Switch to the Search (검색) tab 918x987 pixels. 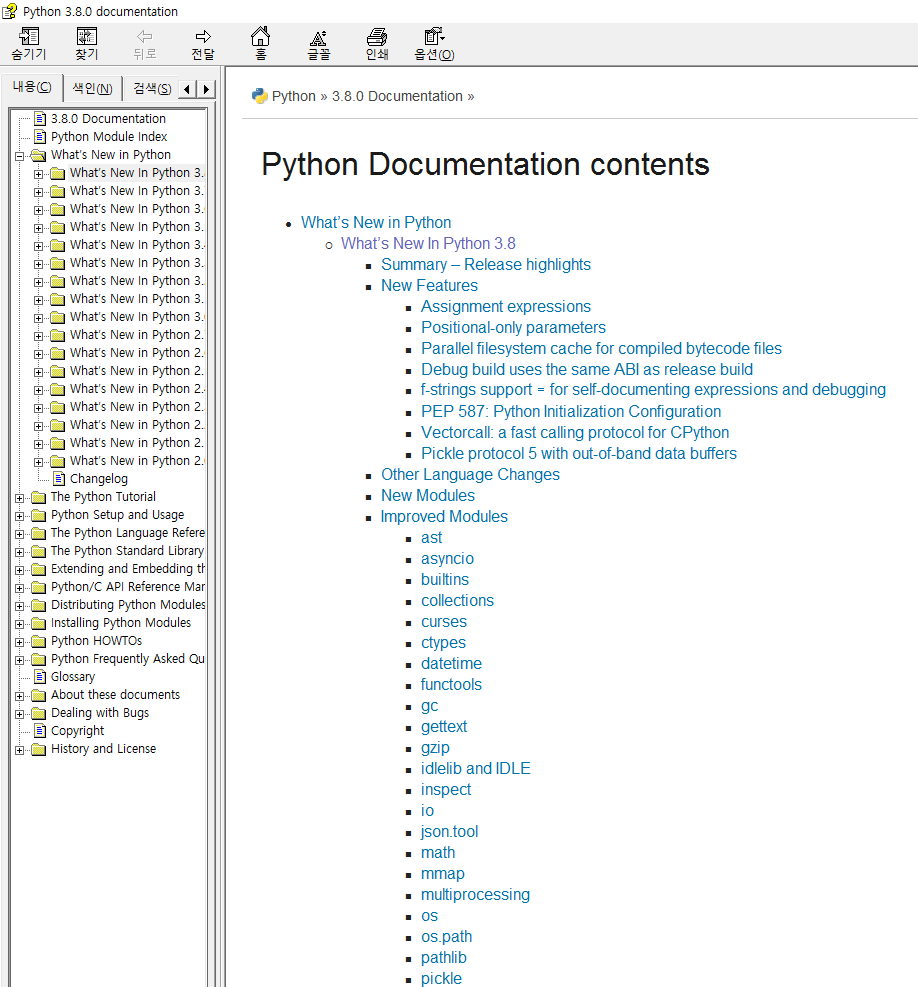pos(152,89)
